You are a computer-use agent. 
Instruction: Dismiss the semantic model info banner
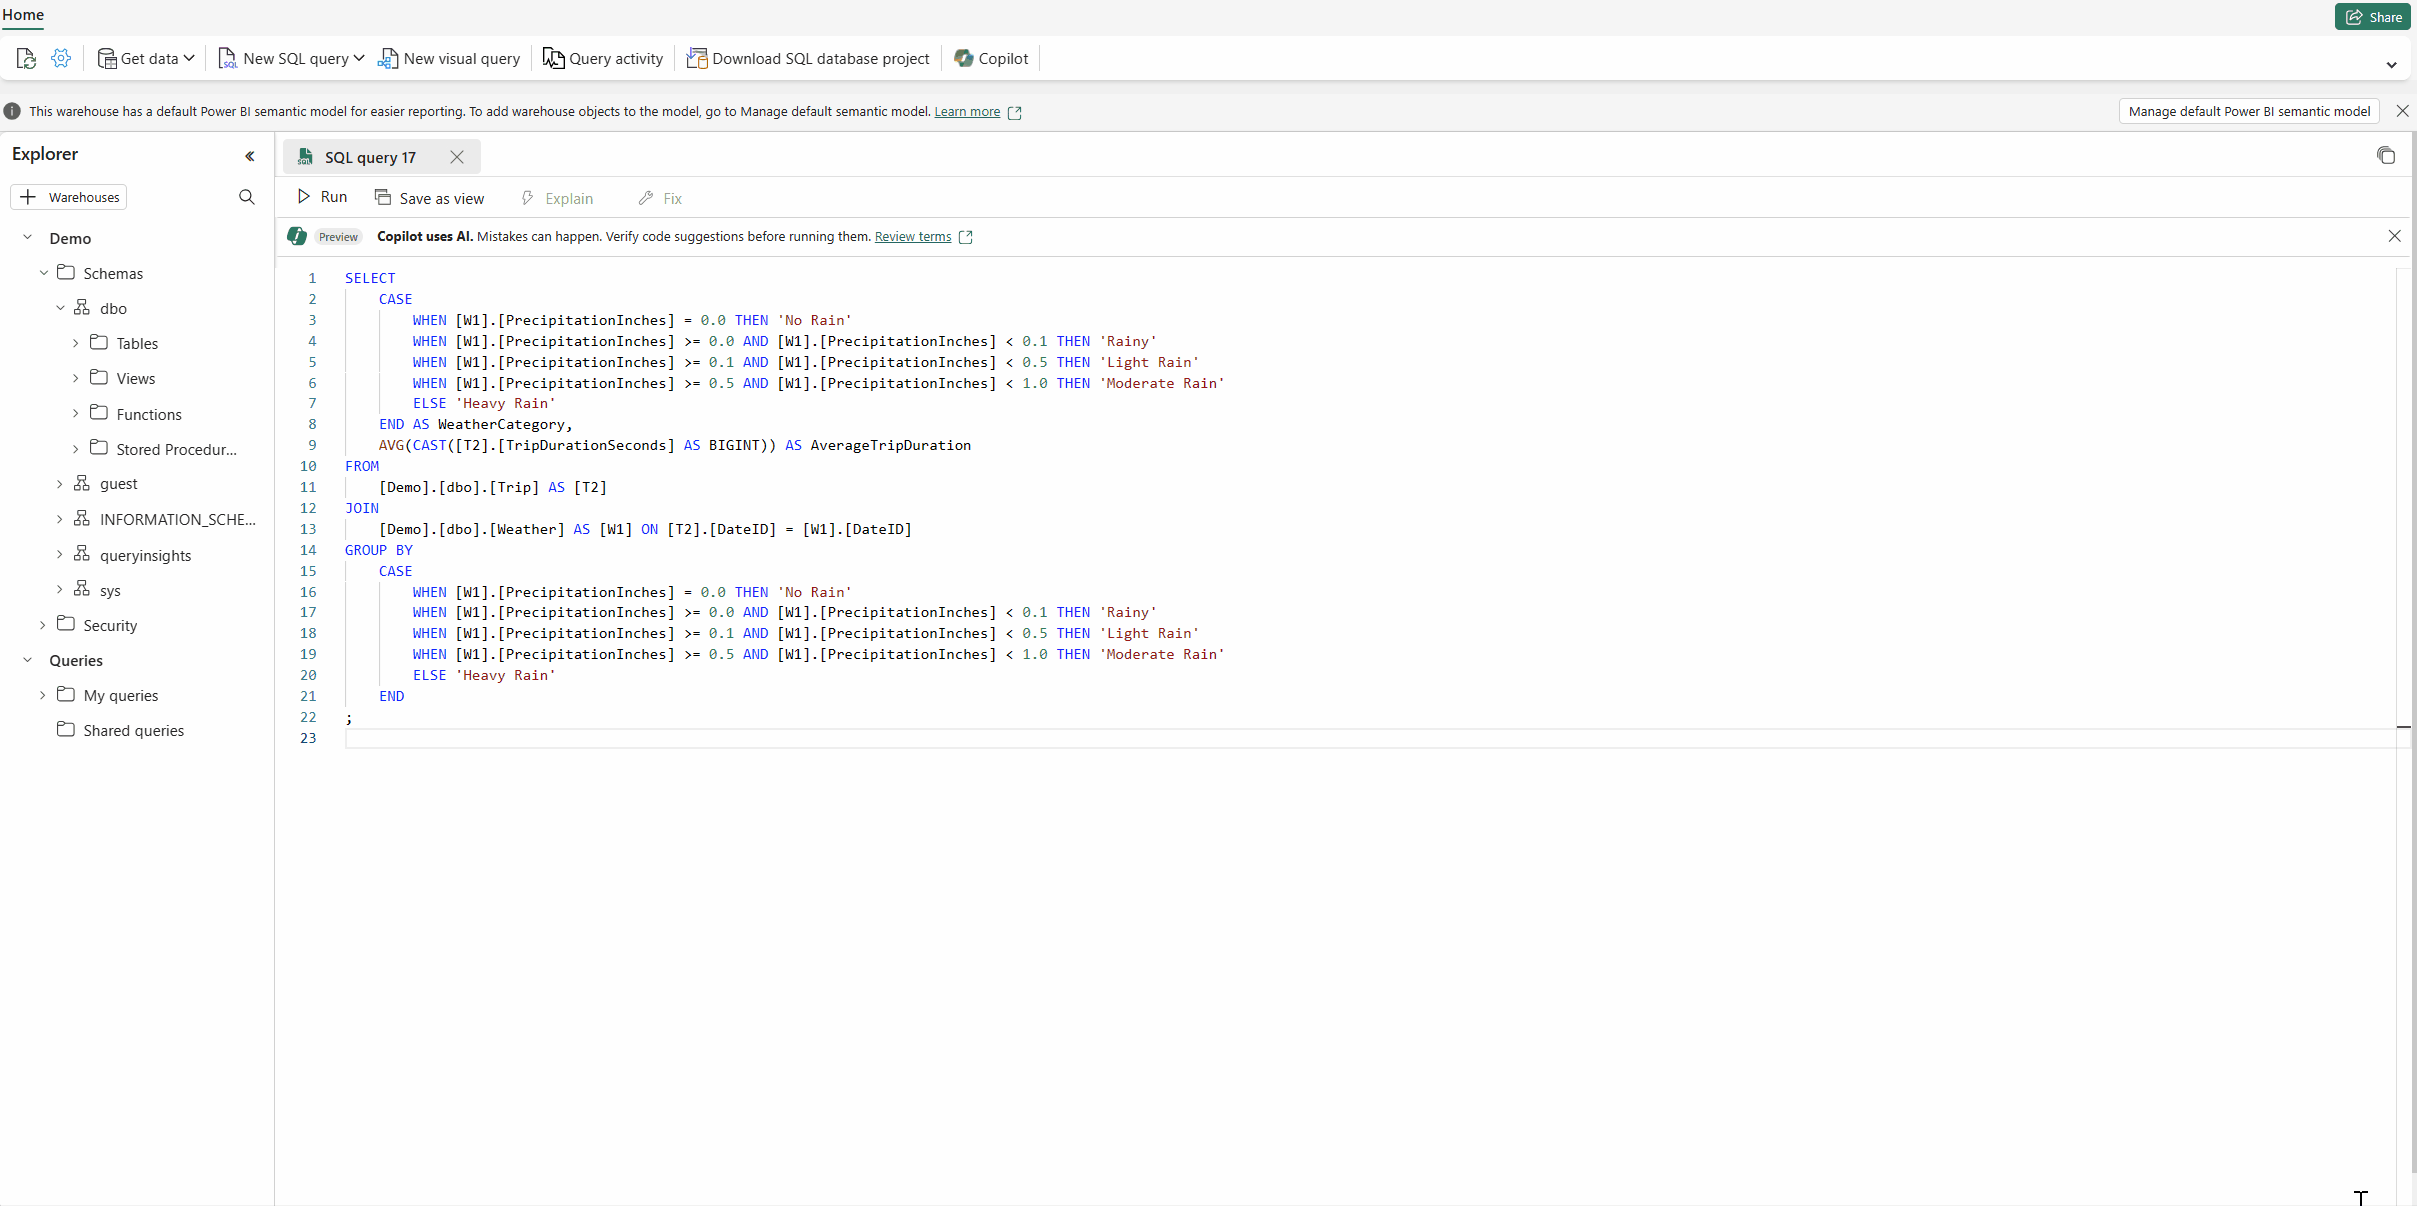2402,111
